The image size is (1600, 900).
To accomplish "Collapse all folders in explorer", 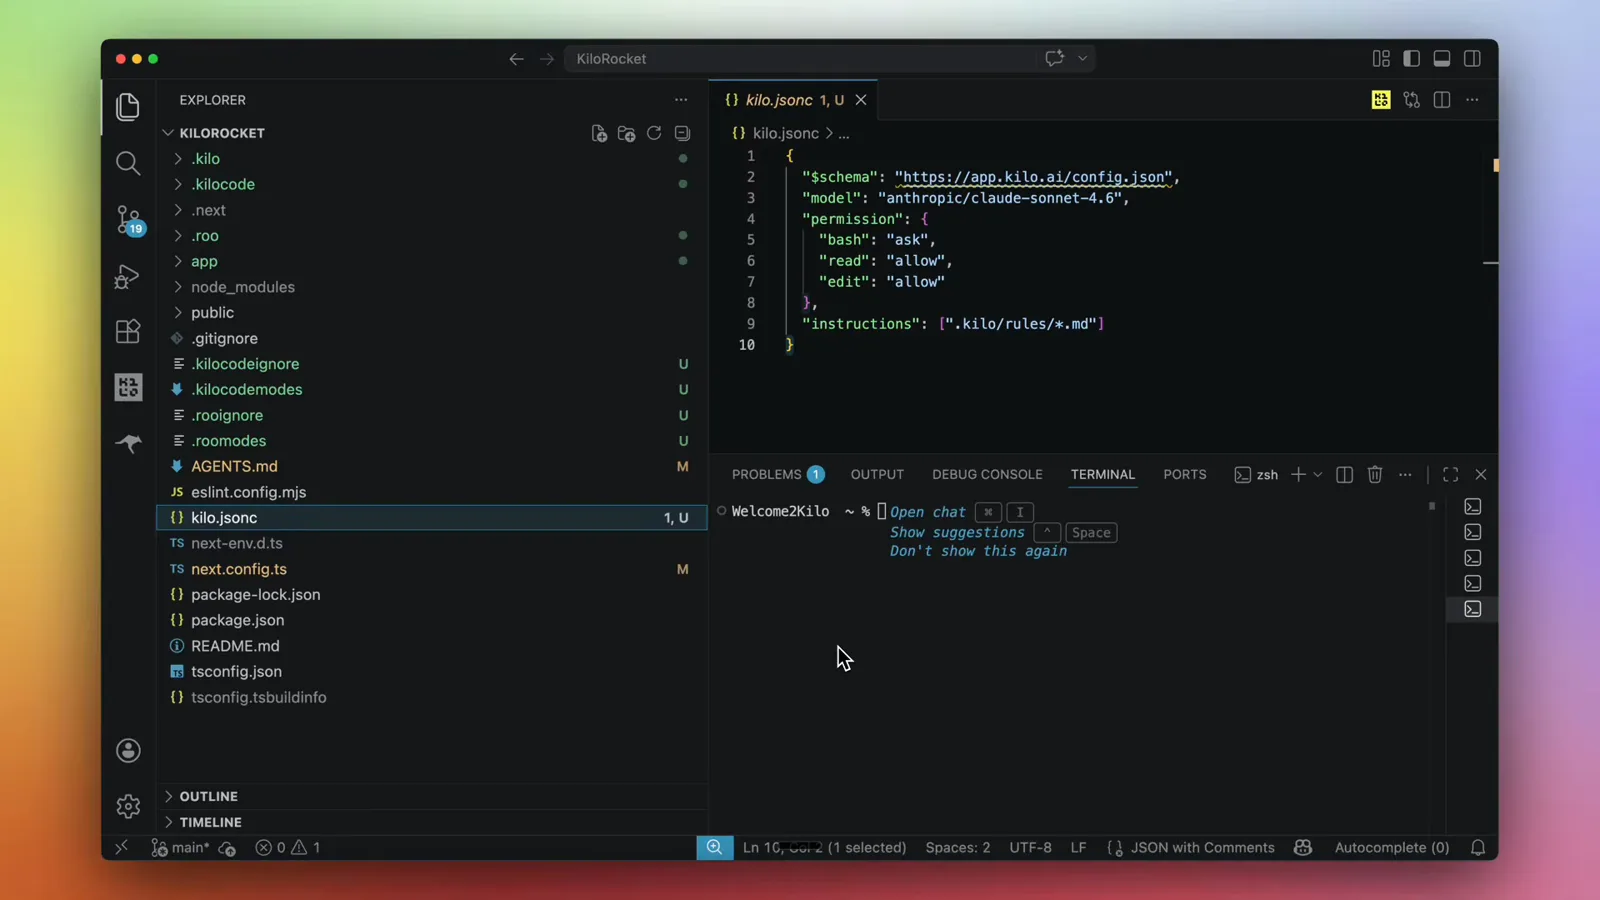I will [x=682, y=133].
